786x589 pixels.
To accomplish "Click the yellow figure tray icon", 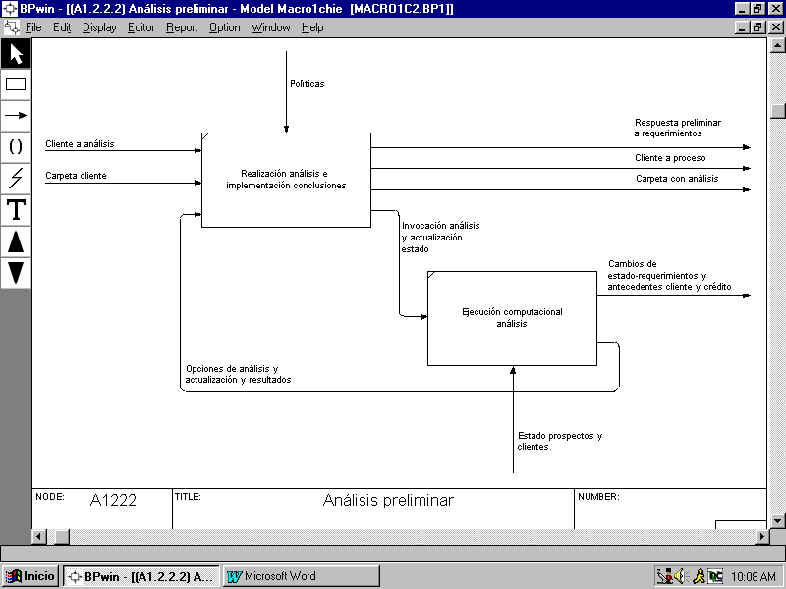I will point(699,576).
